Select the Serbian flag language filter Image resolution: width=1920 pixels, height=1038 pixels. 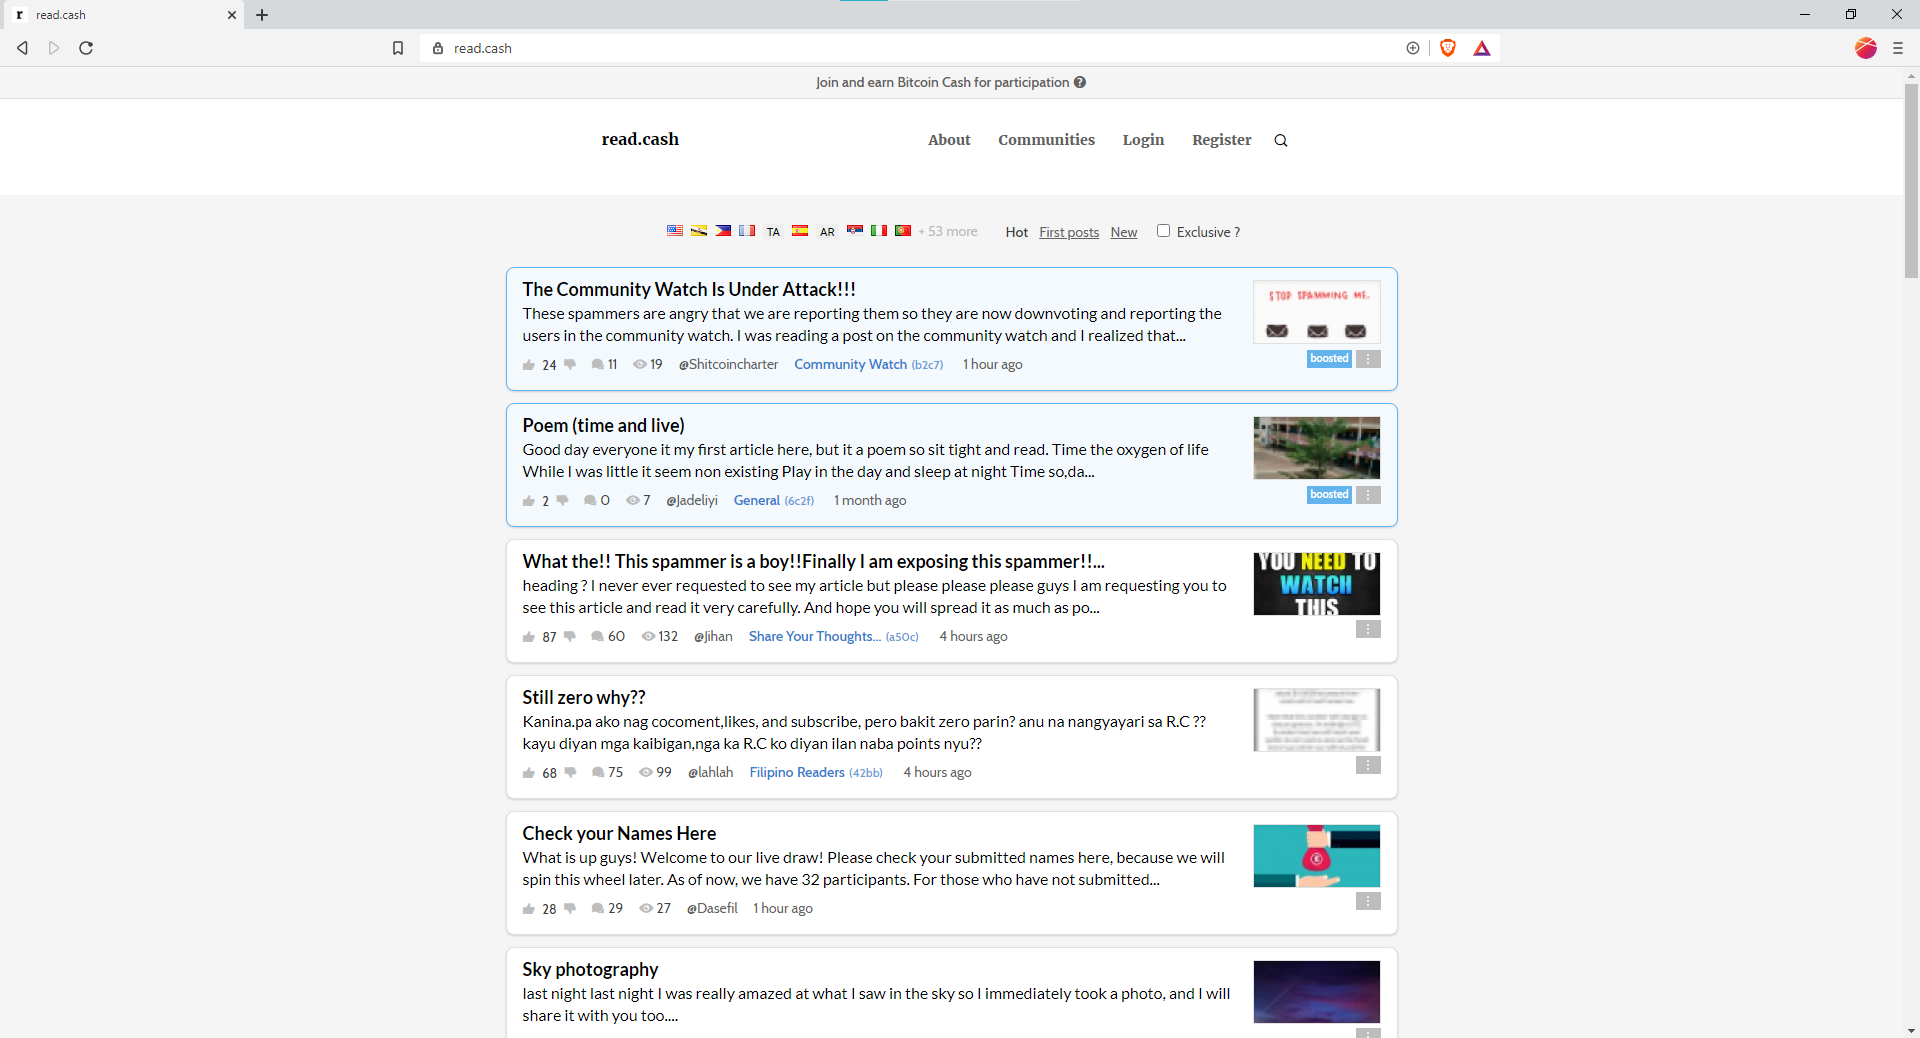[855, 231]
